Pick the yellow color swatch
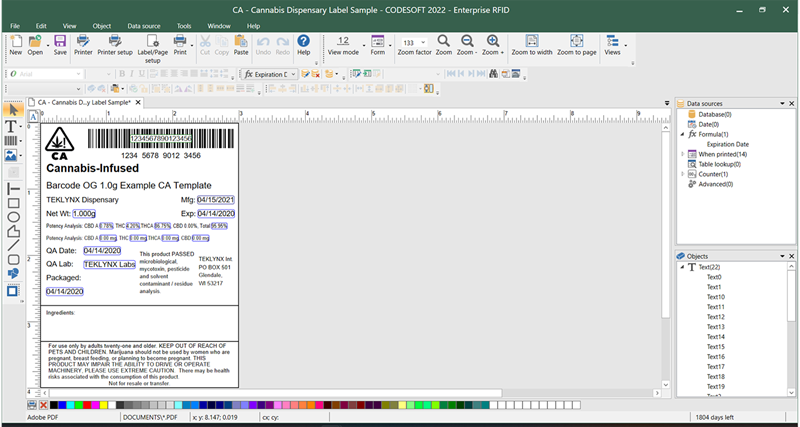The image size is (800, 427). pos(103,405)
